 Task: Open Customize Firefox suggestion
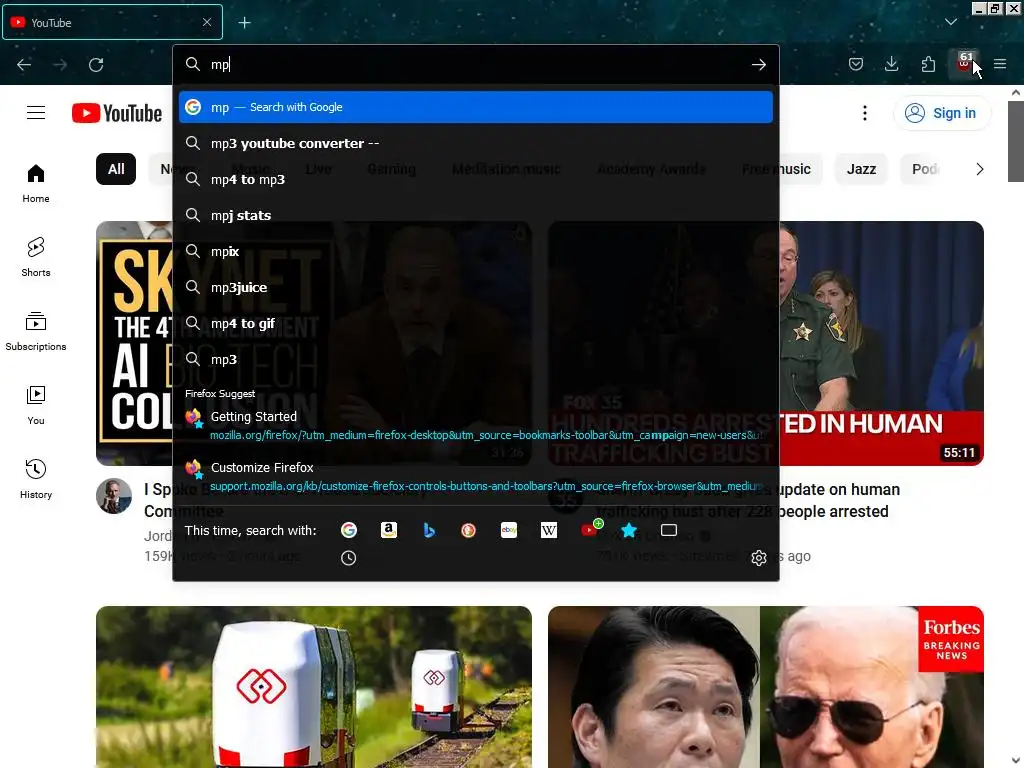pyautogui.click(x=475, y=476)
